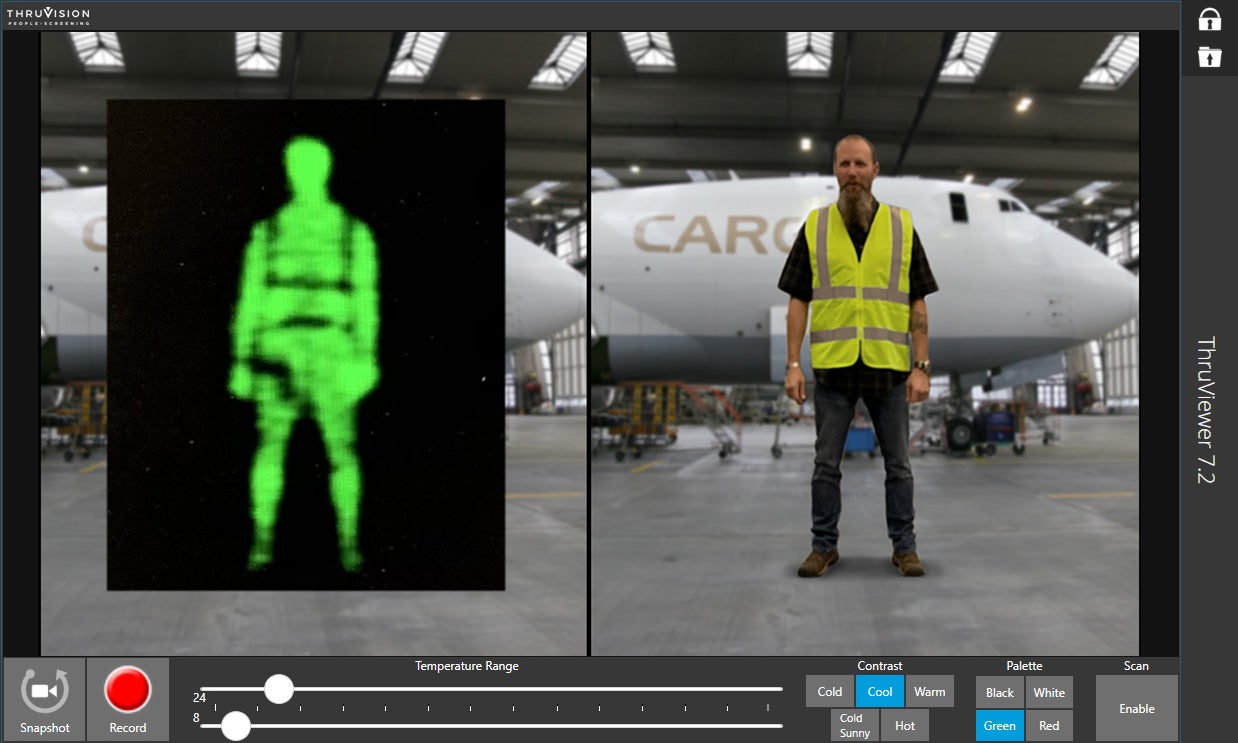Screen dimensions: 1238x743
Task: Select the Cool contrast mode
Action: click(880, 691)
